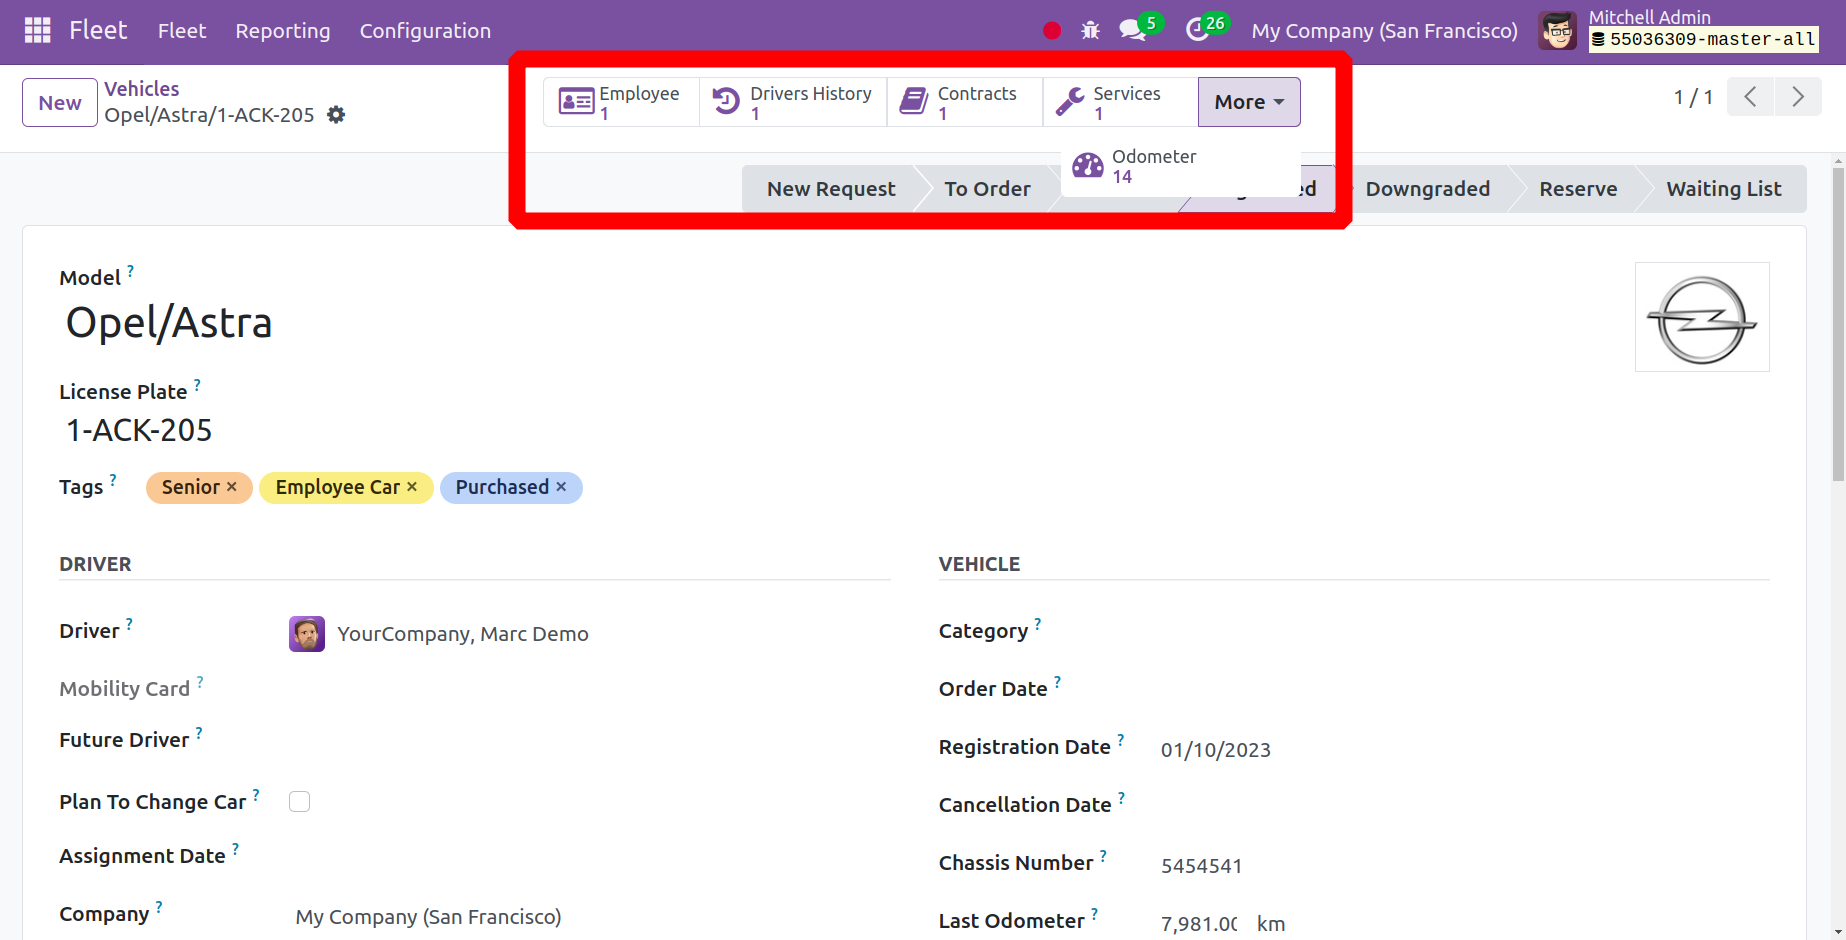Show help tooltip for Driver field

click(x=129, y=624)
